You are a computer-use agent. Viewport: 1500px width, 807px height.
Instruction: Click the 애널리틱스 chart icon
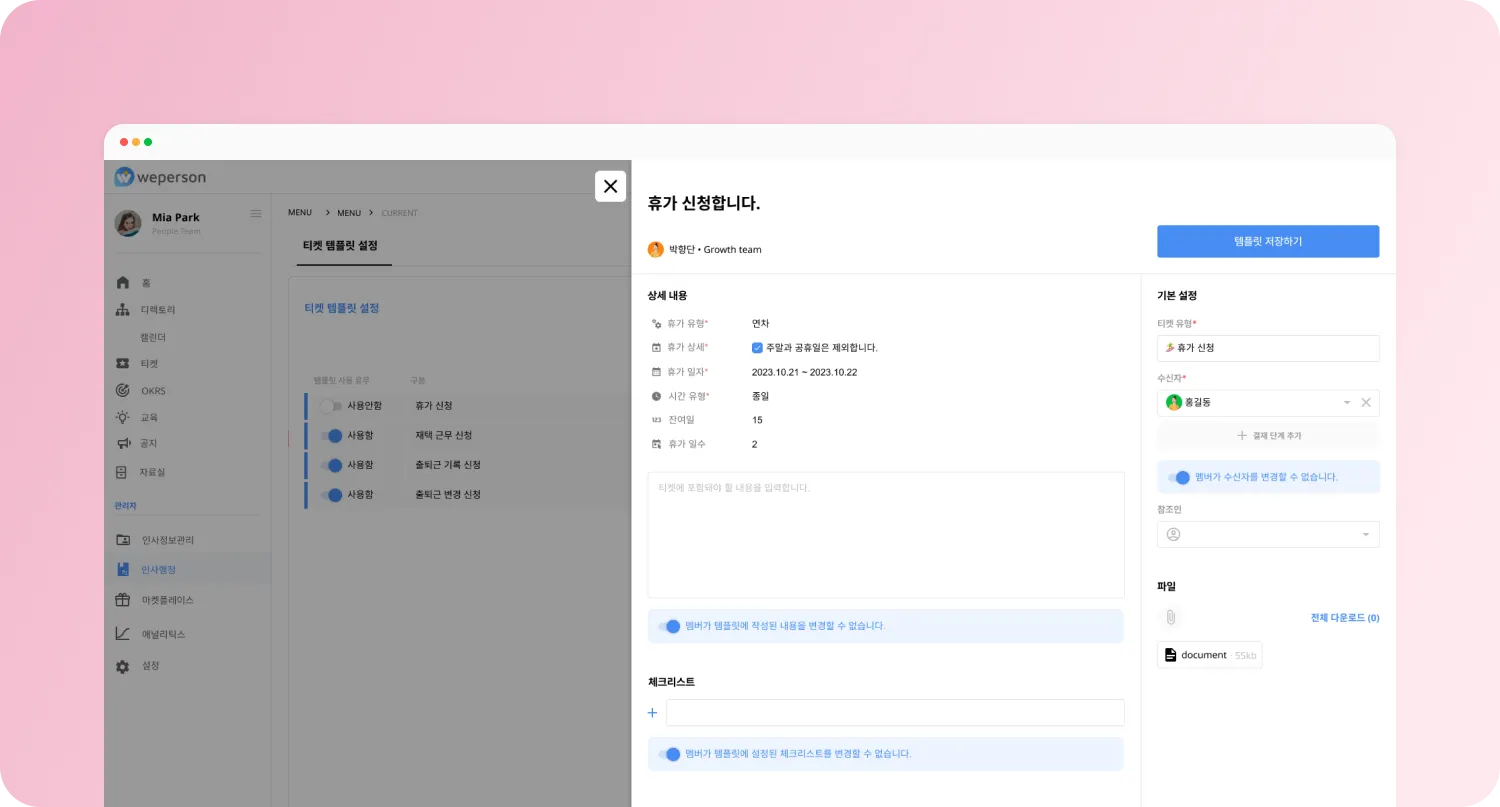click(x=123, y=634)
